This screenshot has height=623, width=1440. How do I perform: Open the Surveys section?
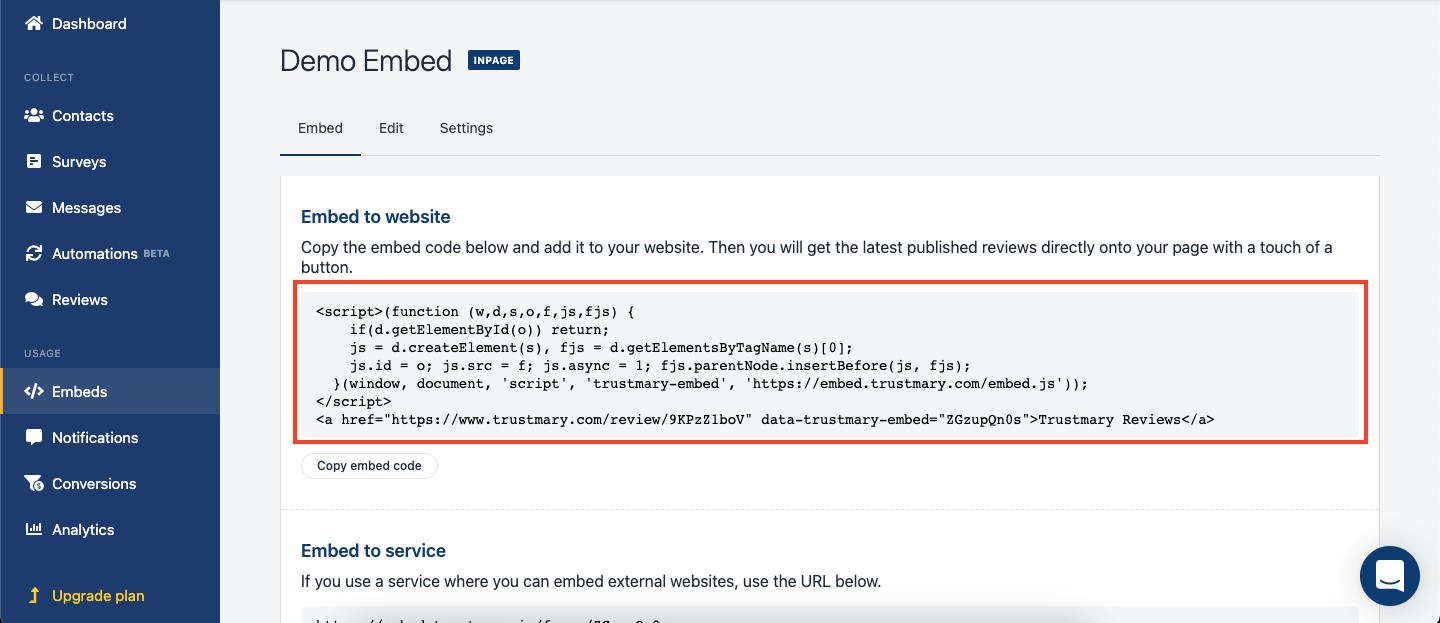tap(110, 161)
